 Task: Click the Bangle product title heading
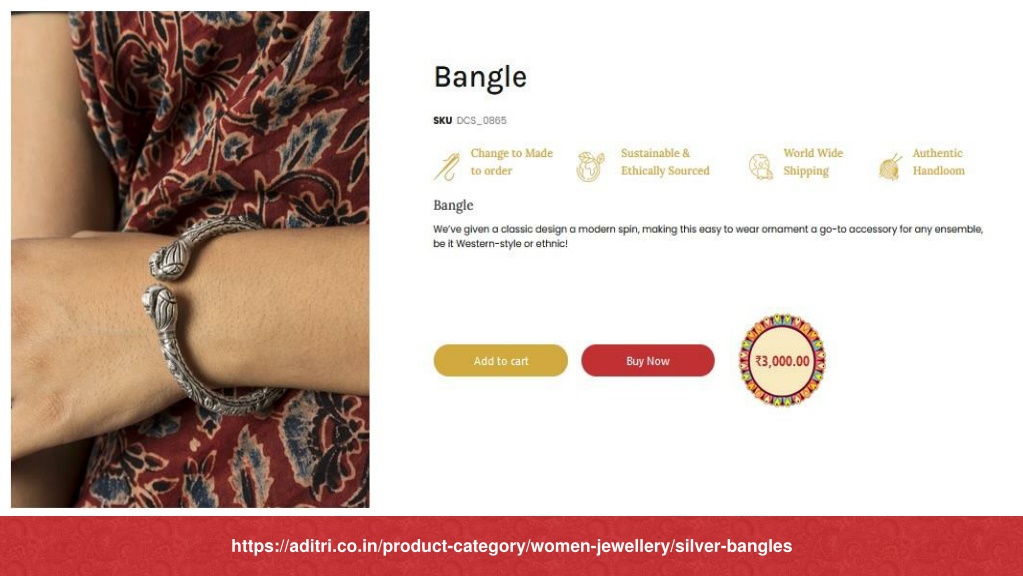click(x=480, y=77)
